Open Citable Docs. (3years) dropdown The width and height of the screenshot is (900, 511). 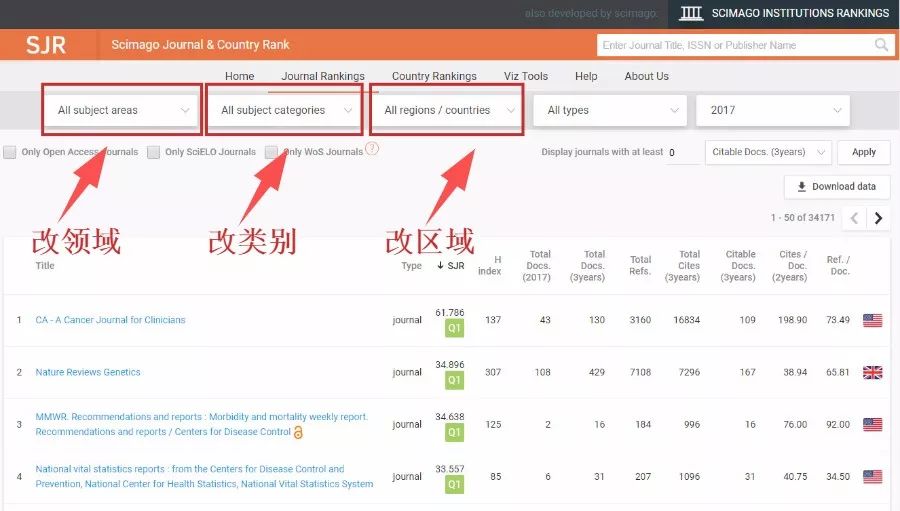(x=768, y=152)
